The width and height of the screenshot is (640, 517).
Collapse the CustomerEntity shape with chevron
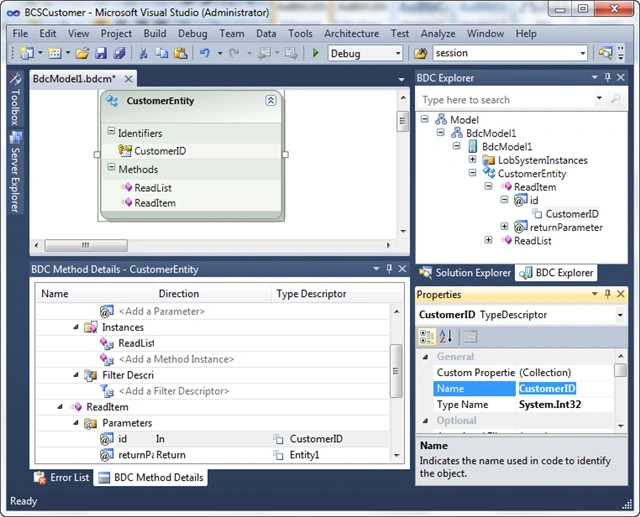coord(271,100)
